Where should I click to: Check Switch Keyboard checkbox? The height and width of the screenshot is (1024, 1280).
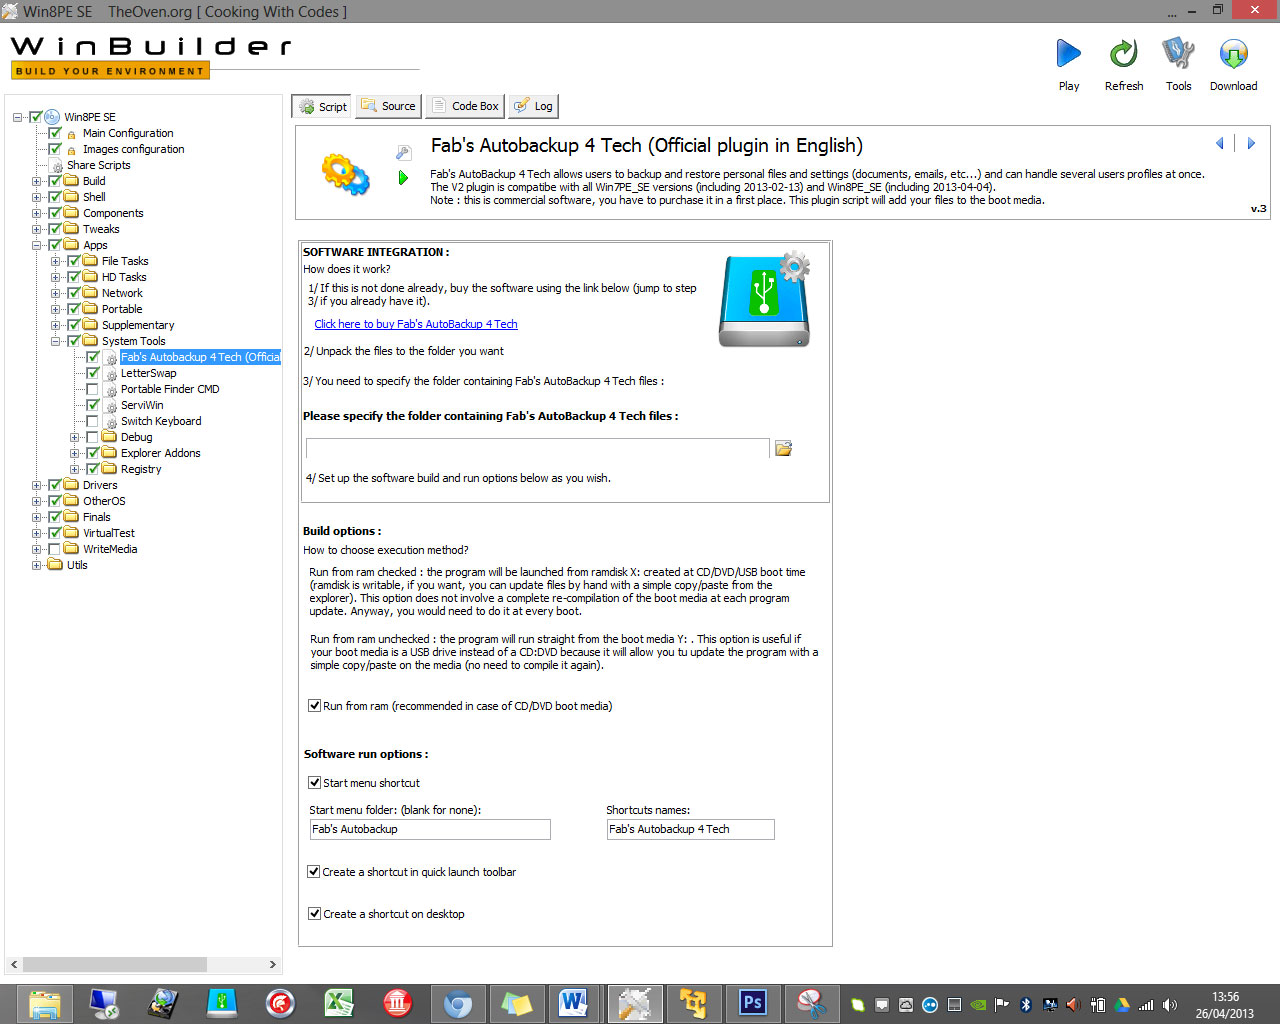(92, 421)
